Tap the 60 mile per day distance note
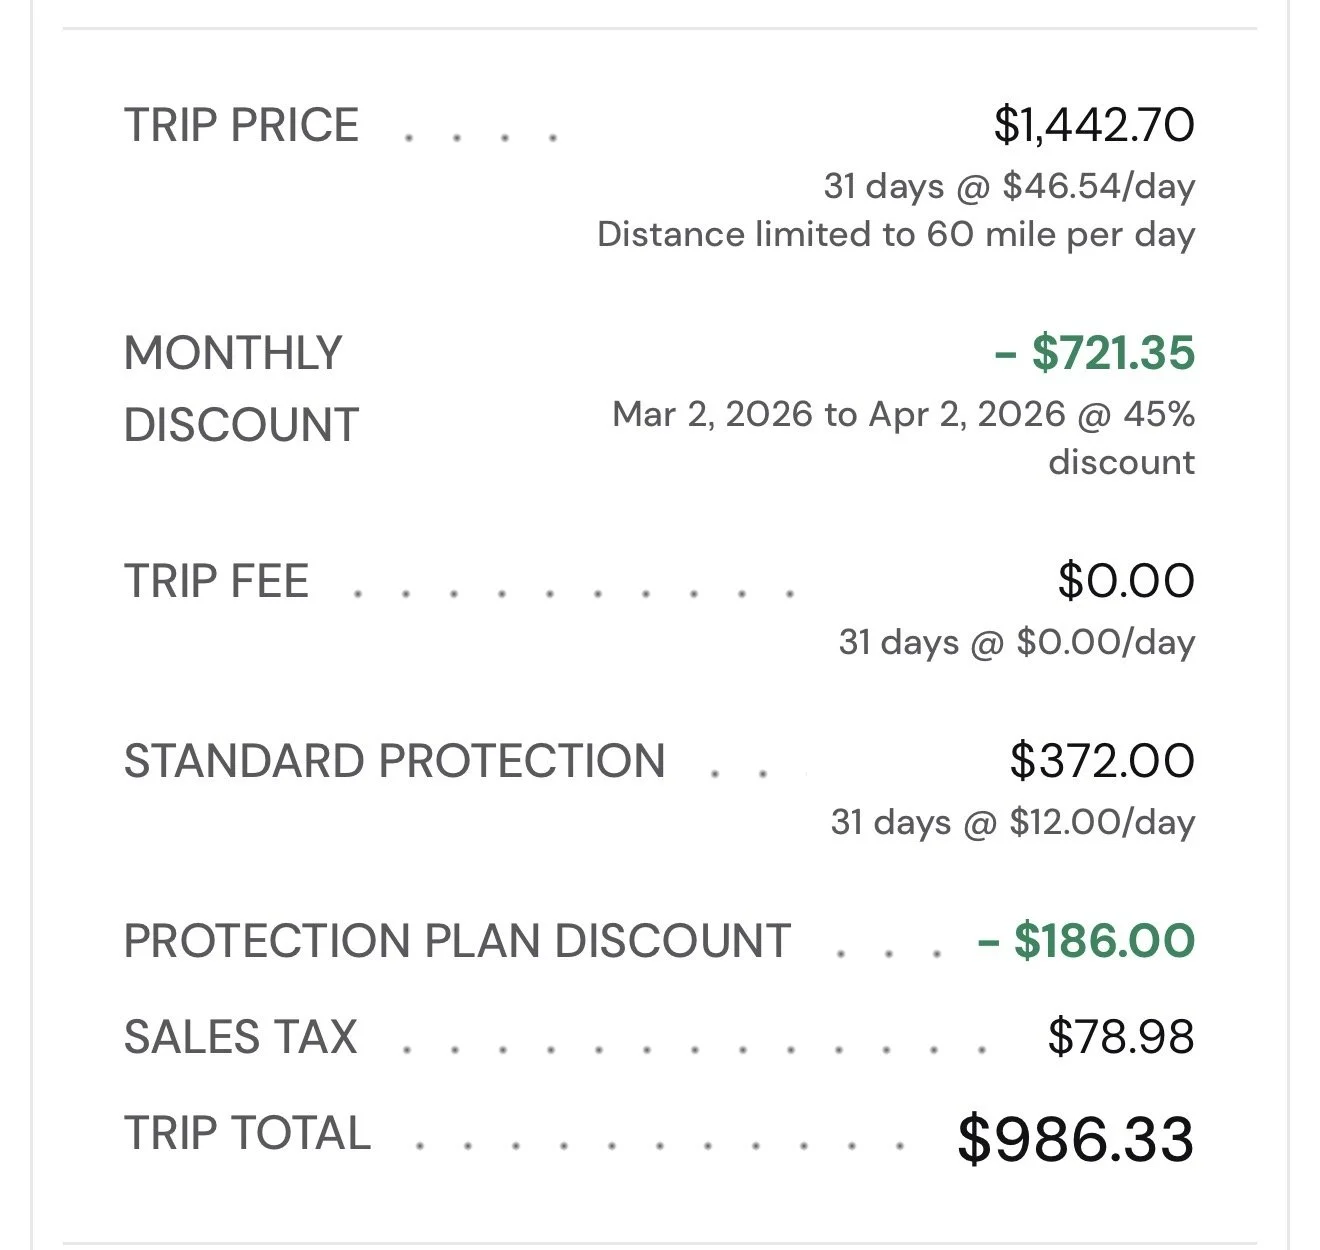The height and width of the screenshot is (1250, 1320). click(x=896, y=234)
